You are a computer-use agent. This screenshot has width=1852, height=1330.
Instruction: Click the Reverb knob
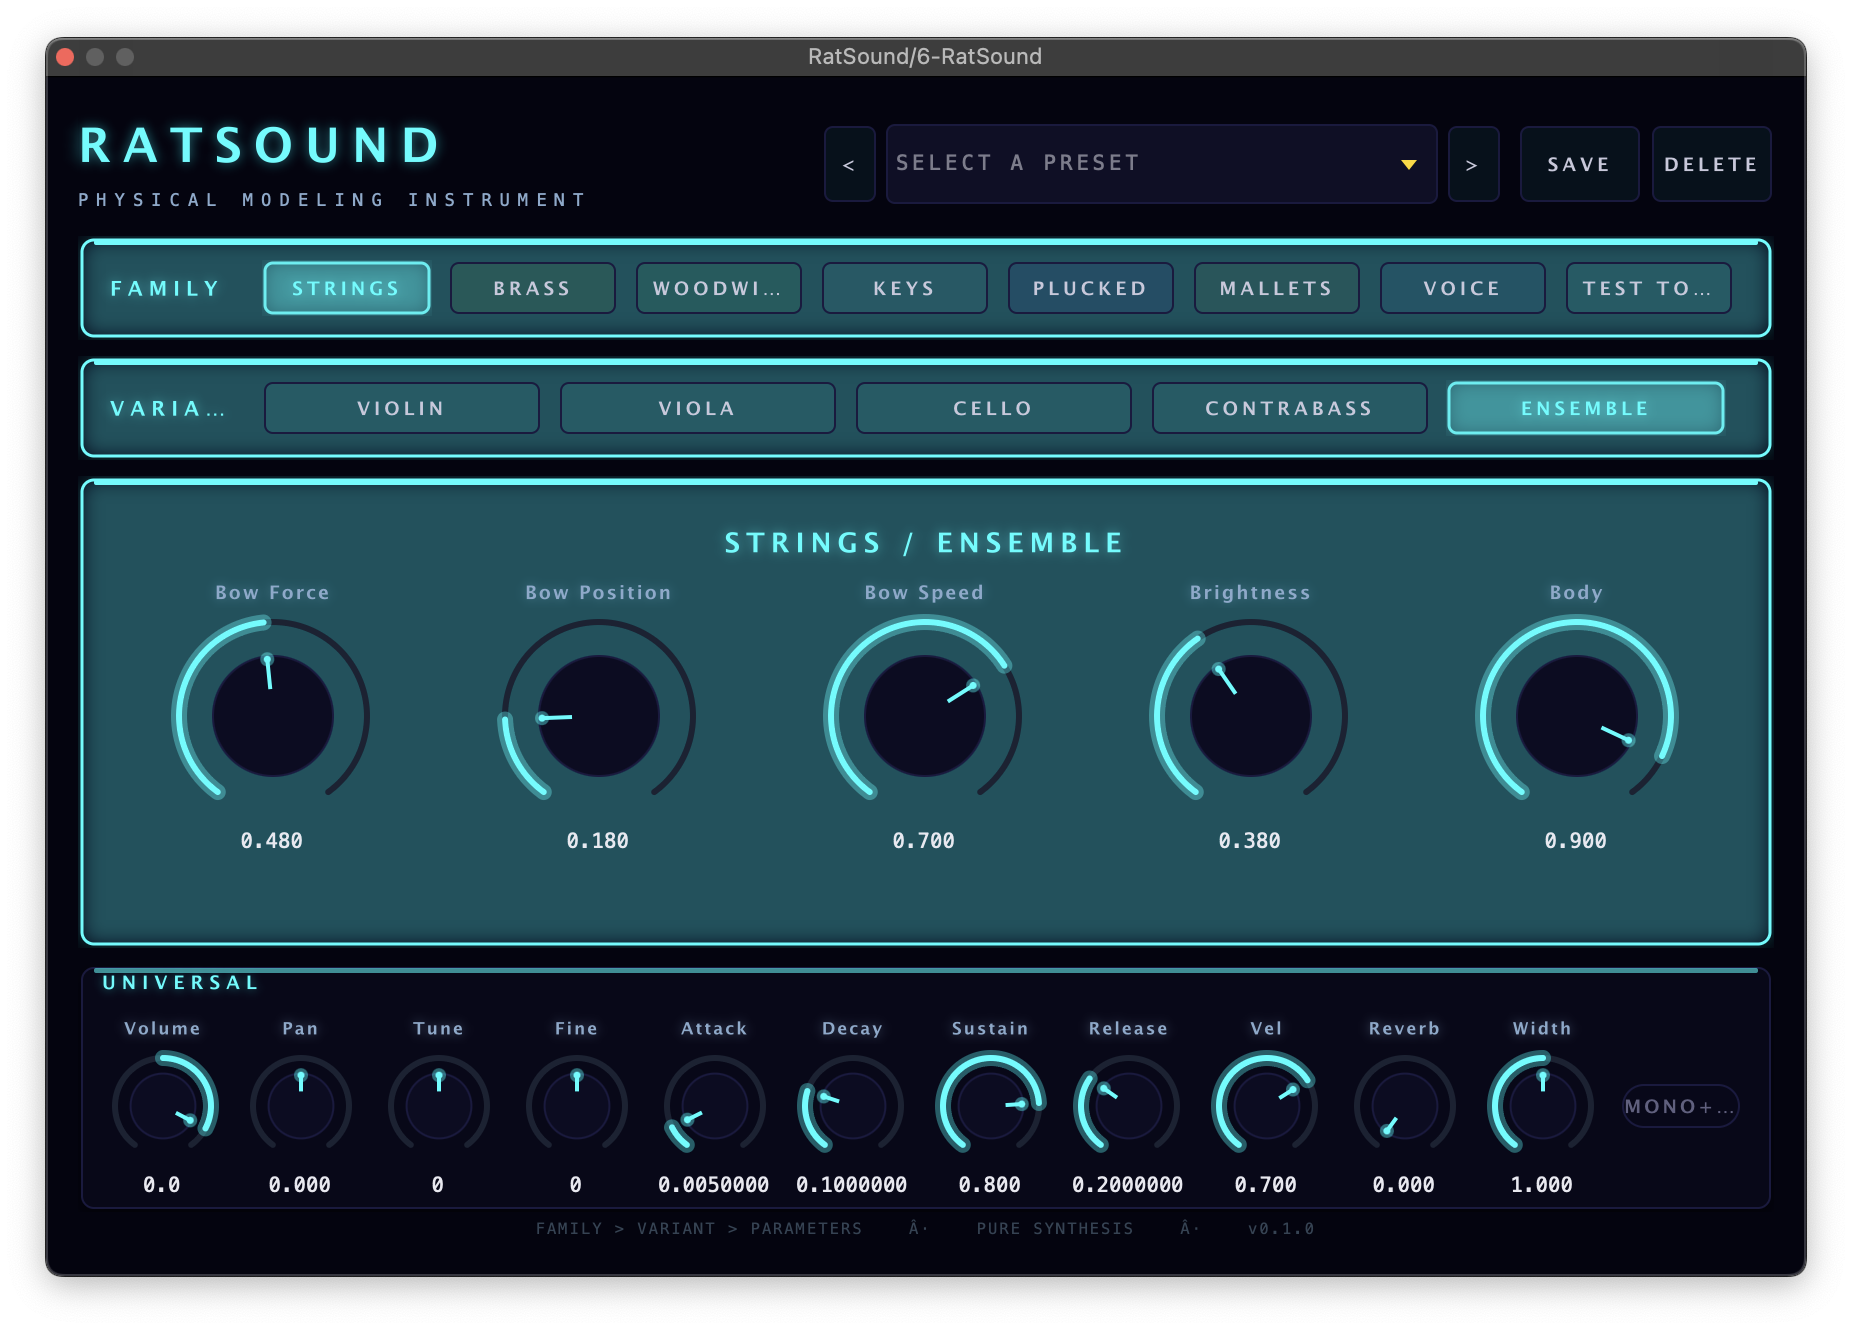1405,1106
